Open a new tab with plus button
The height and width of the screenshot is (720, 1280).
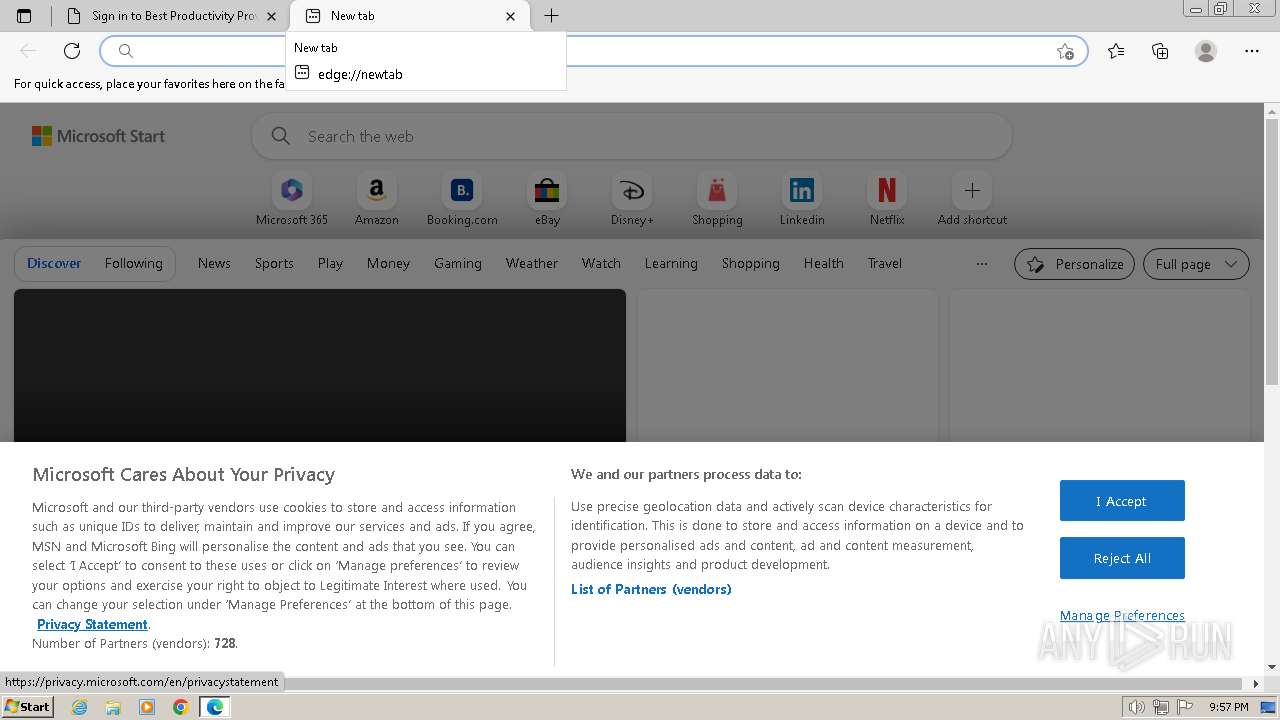click(551, 16)
